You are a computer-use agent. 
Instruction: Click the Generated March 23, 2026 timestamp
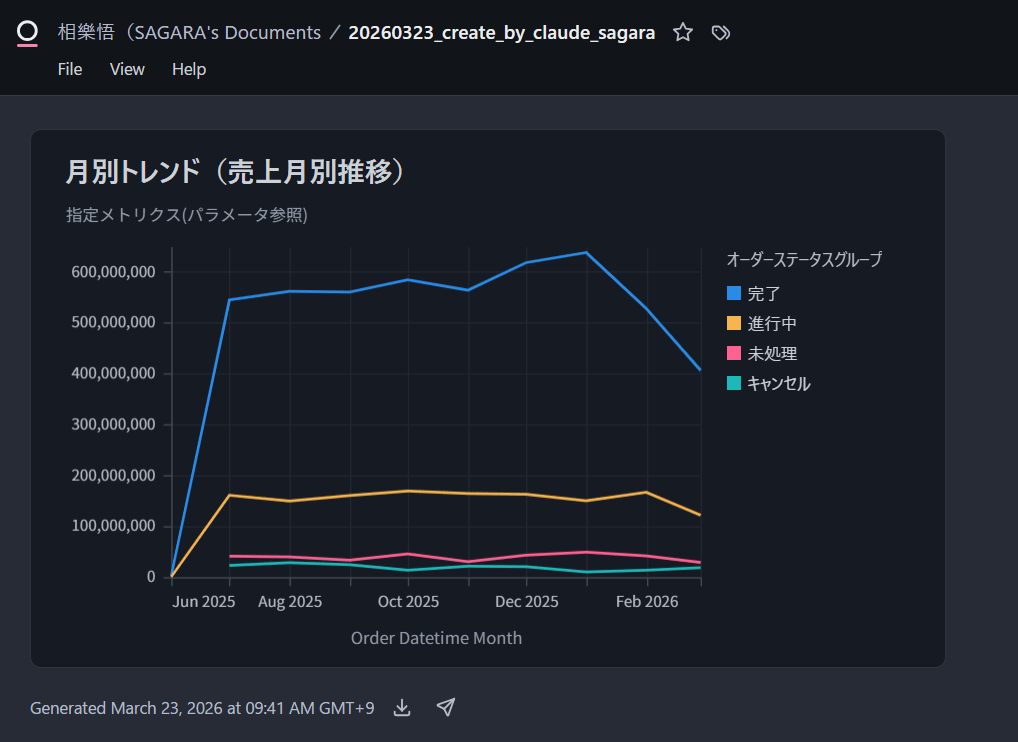pos(202,708)
